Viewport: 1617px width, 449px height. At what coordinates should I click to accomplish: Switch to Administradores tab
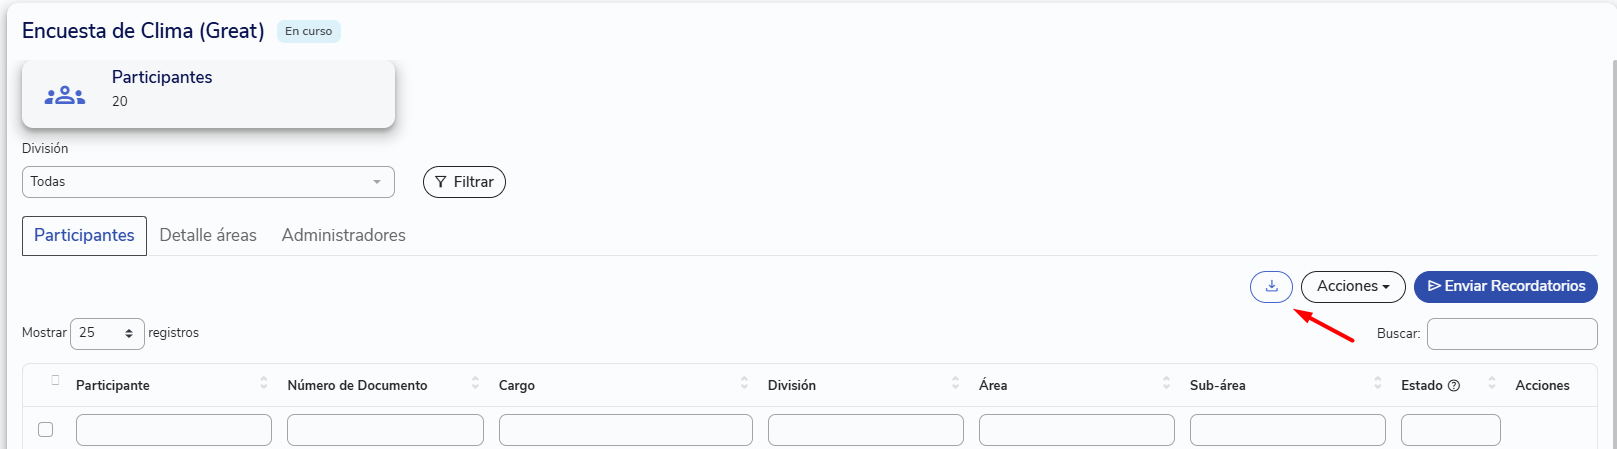(343, 235)
